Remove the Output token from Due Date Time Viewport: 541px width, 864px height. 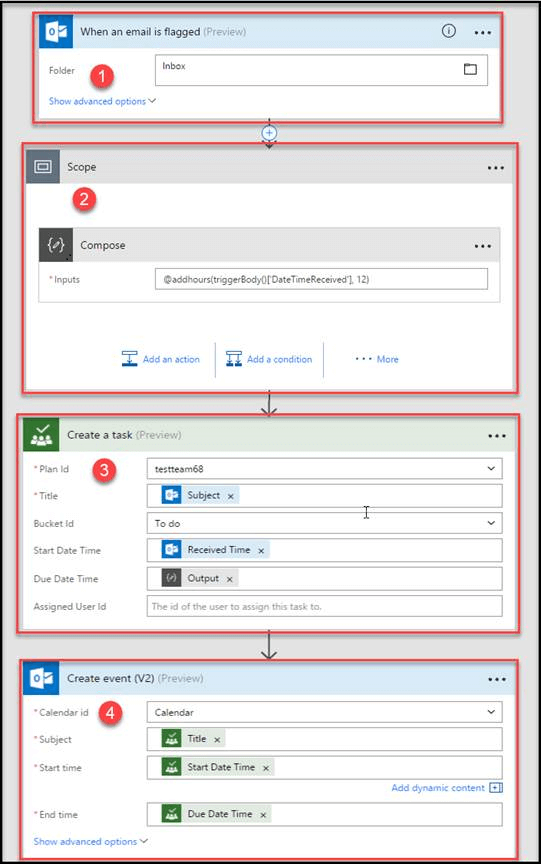tap(230, 579)
